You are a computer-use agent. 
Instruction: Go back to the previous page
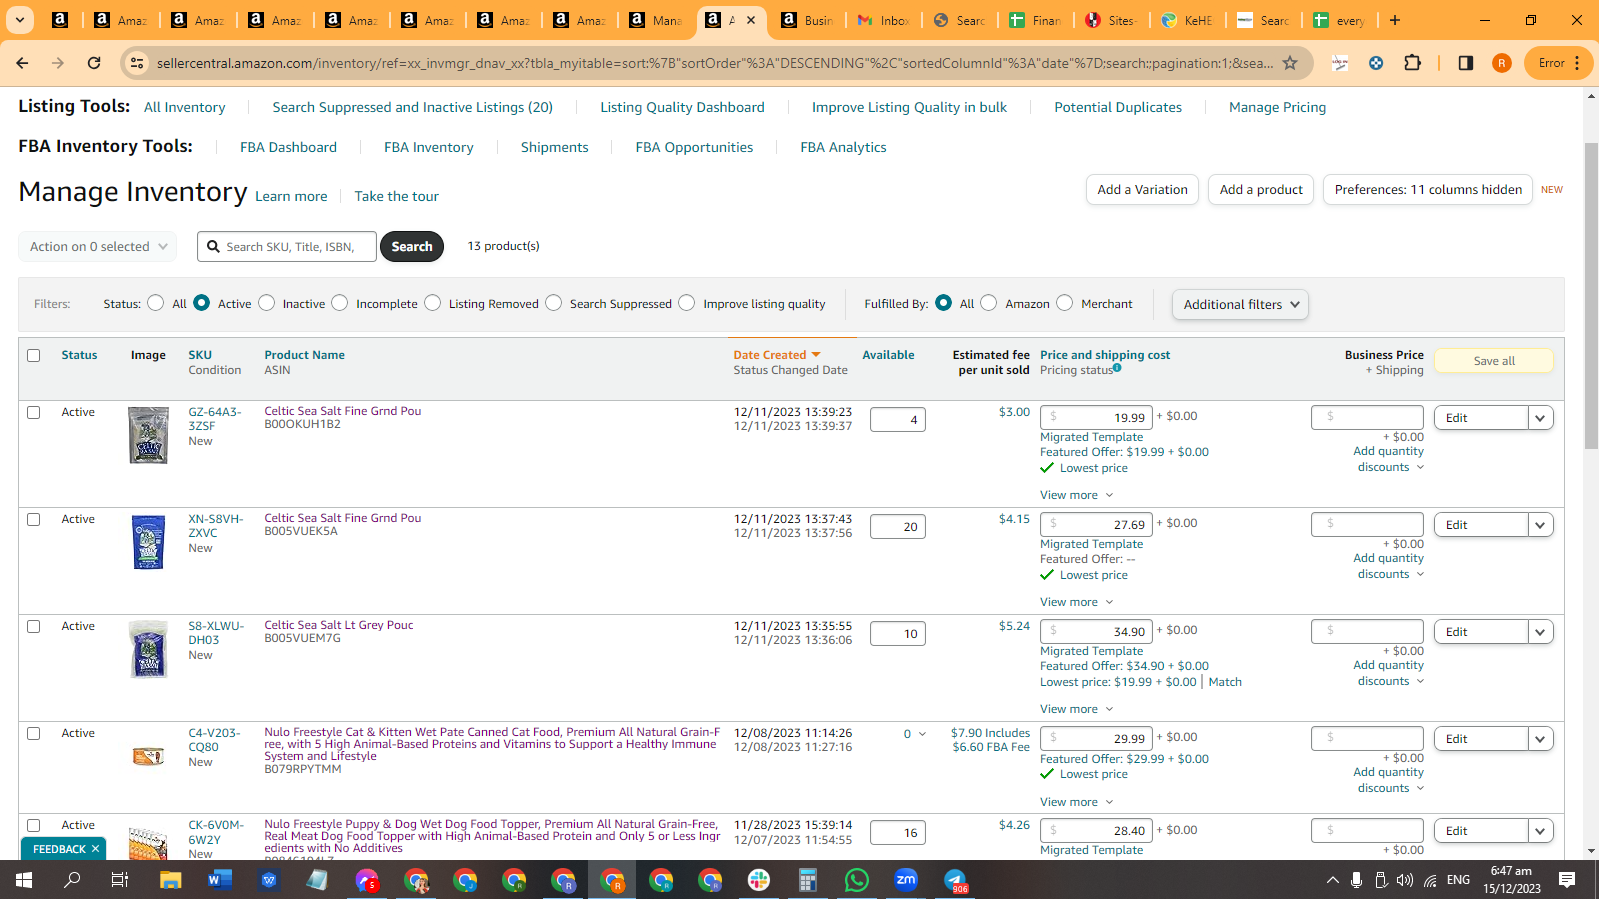pos(22,63)
